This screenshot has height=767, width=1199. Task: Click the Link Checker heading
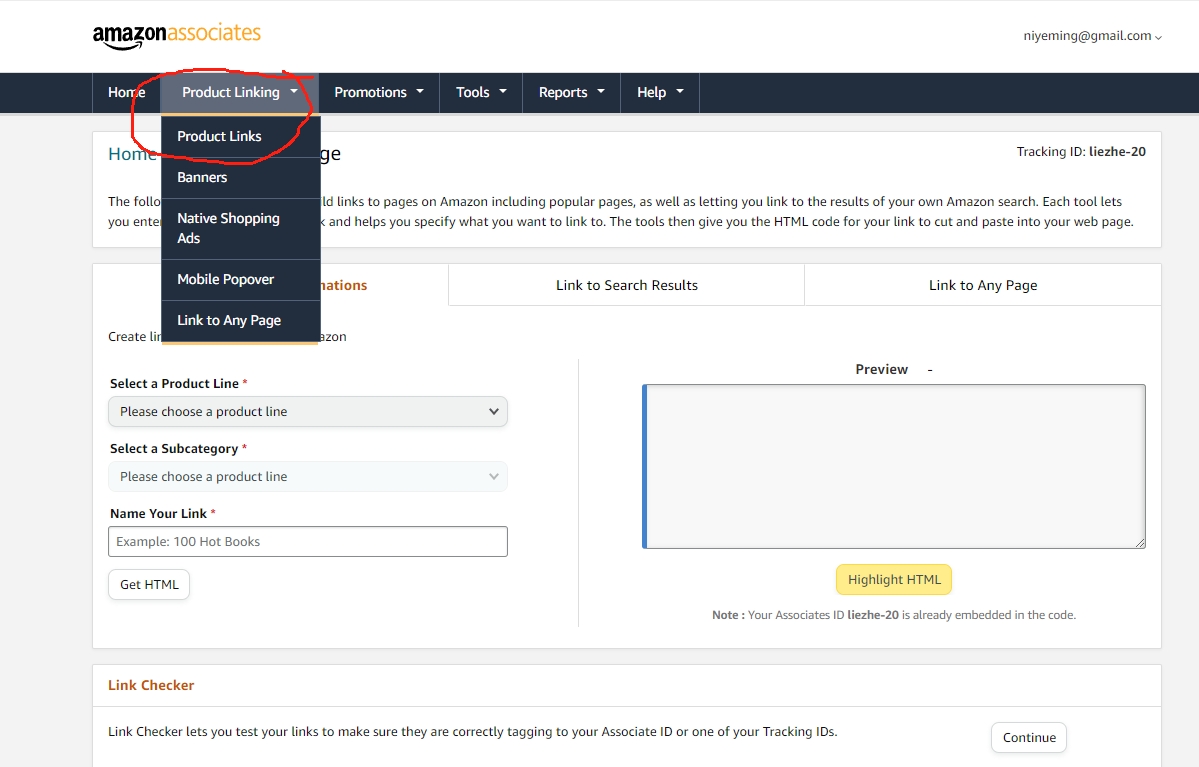pos(151,685)
